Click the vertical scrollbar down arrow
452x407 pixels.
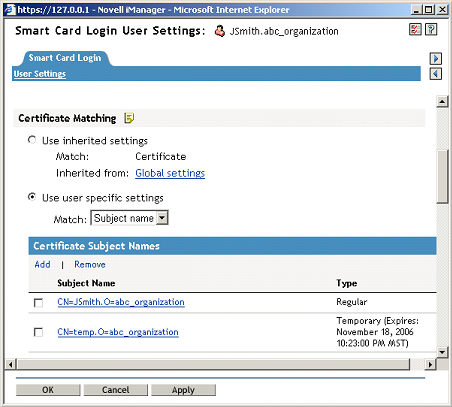pos(442,352)
